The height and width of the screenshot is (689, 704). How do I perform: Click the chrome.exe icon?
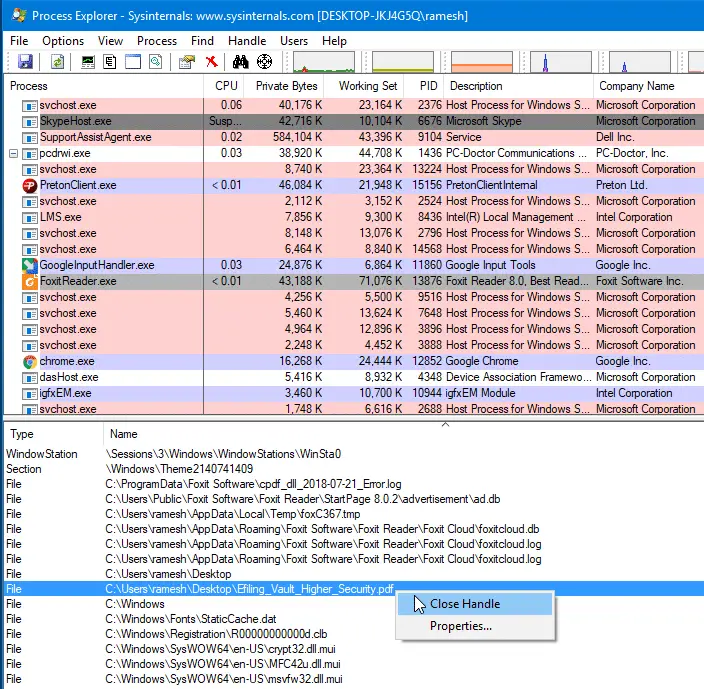[x=30, y=361]
